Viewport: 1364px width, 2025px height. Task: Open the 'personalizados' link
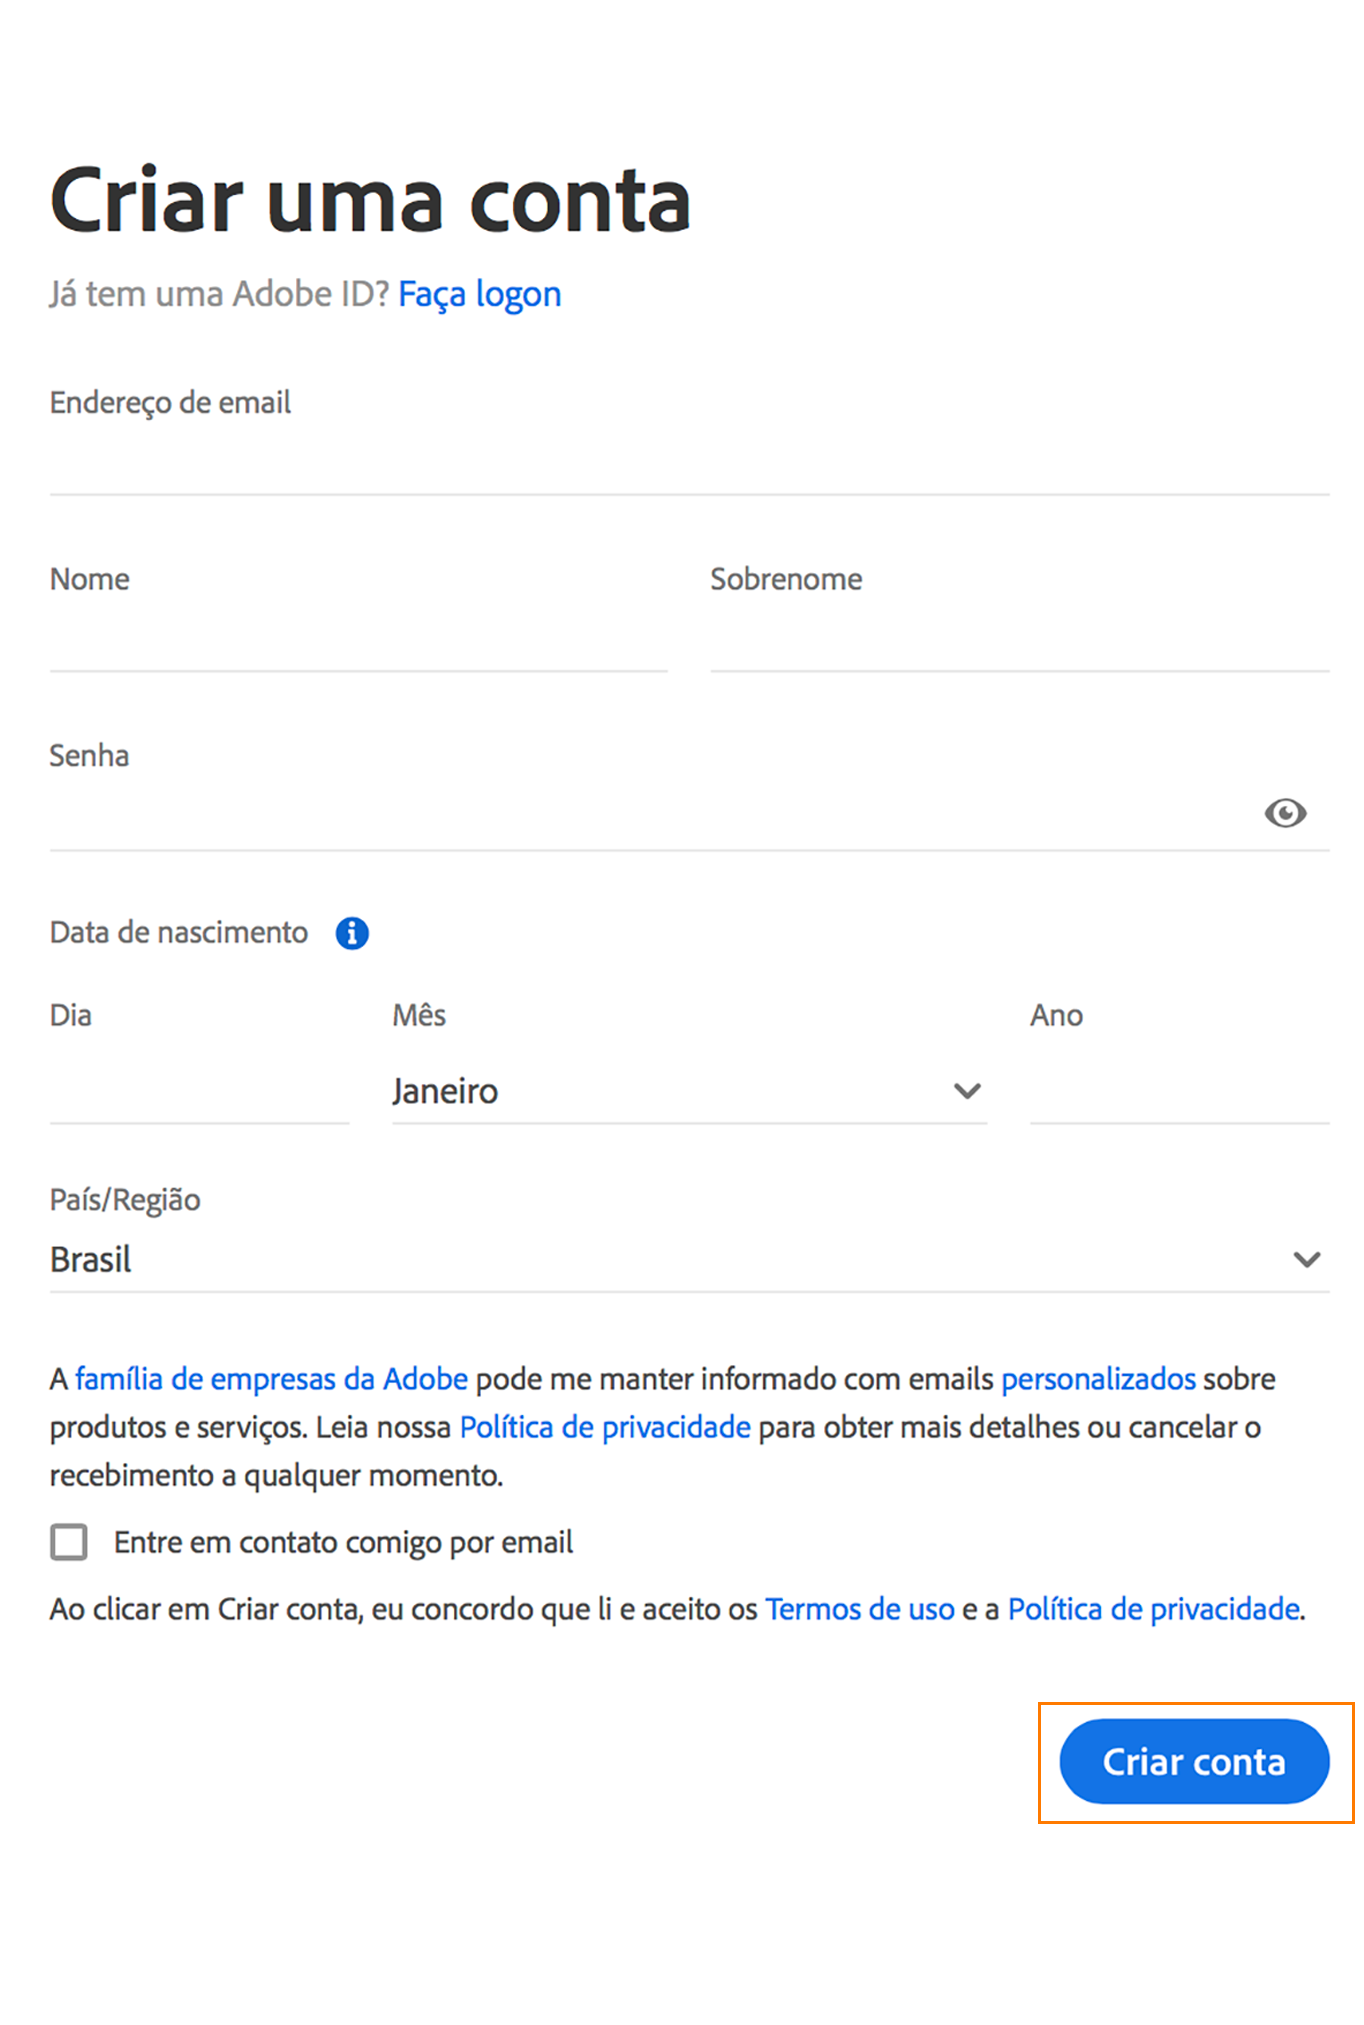(1097, 1378)
